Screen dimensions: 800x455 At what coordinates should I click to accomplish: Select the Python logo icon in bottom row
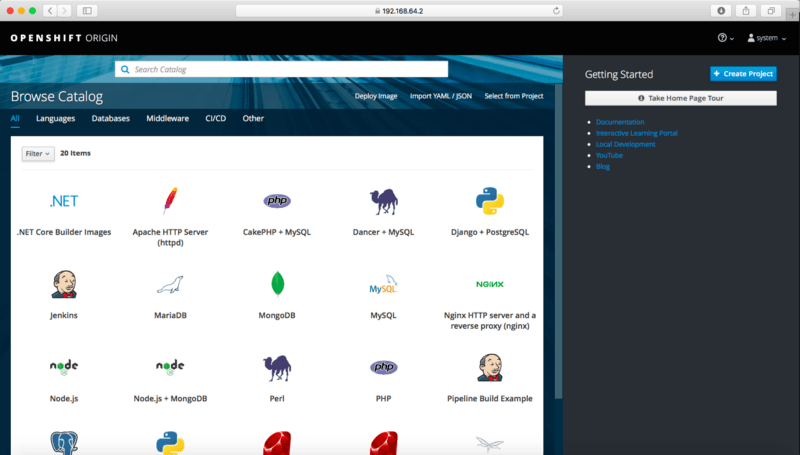point(170,443)
